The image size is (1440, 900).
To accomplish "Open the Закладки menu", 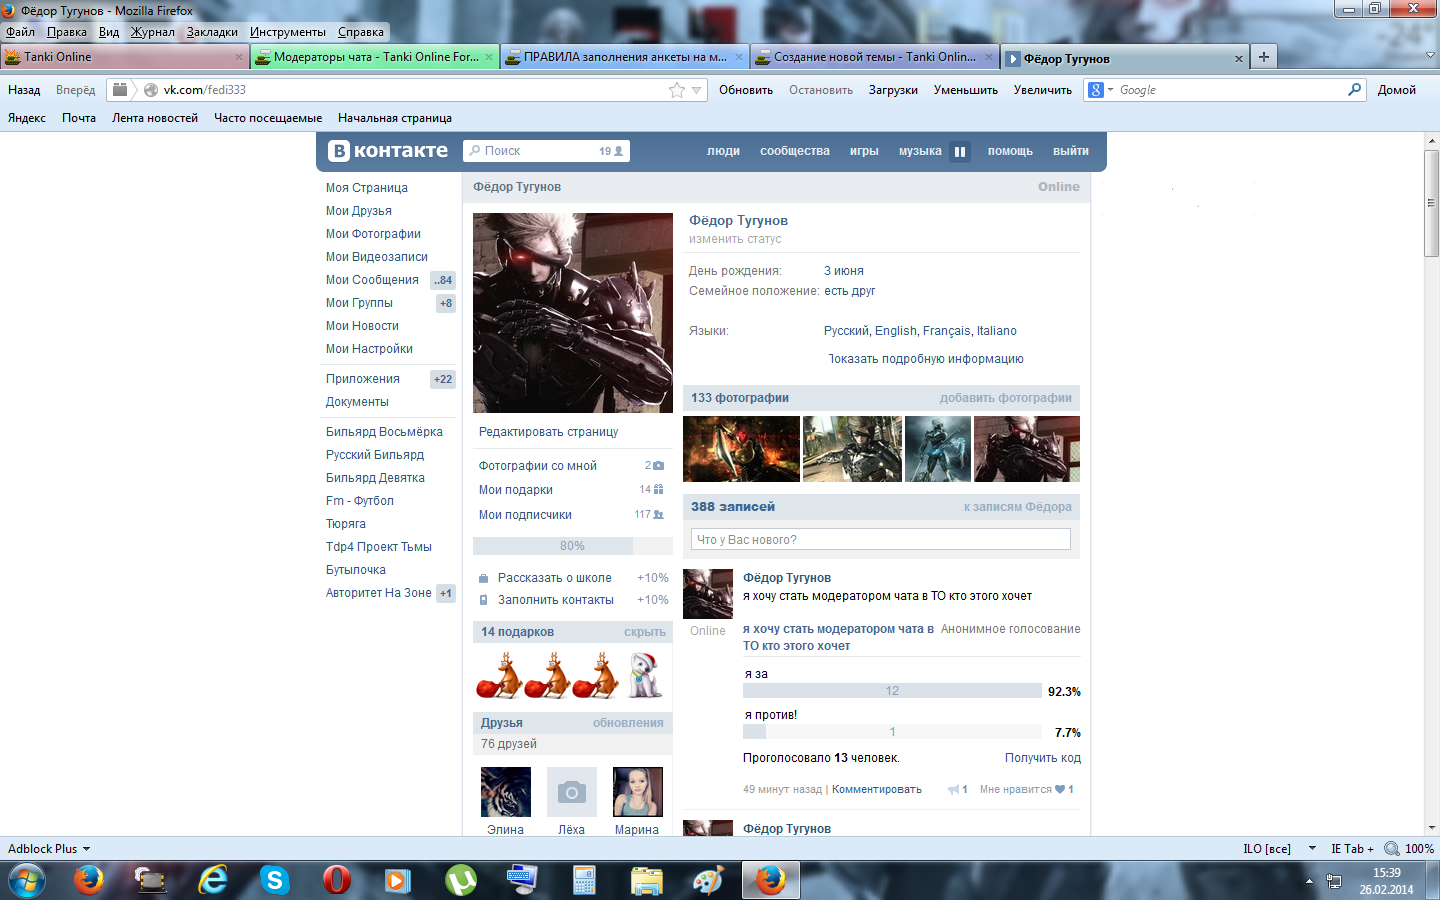I will (x=212, y=32).
